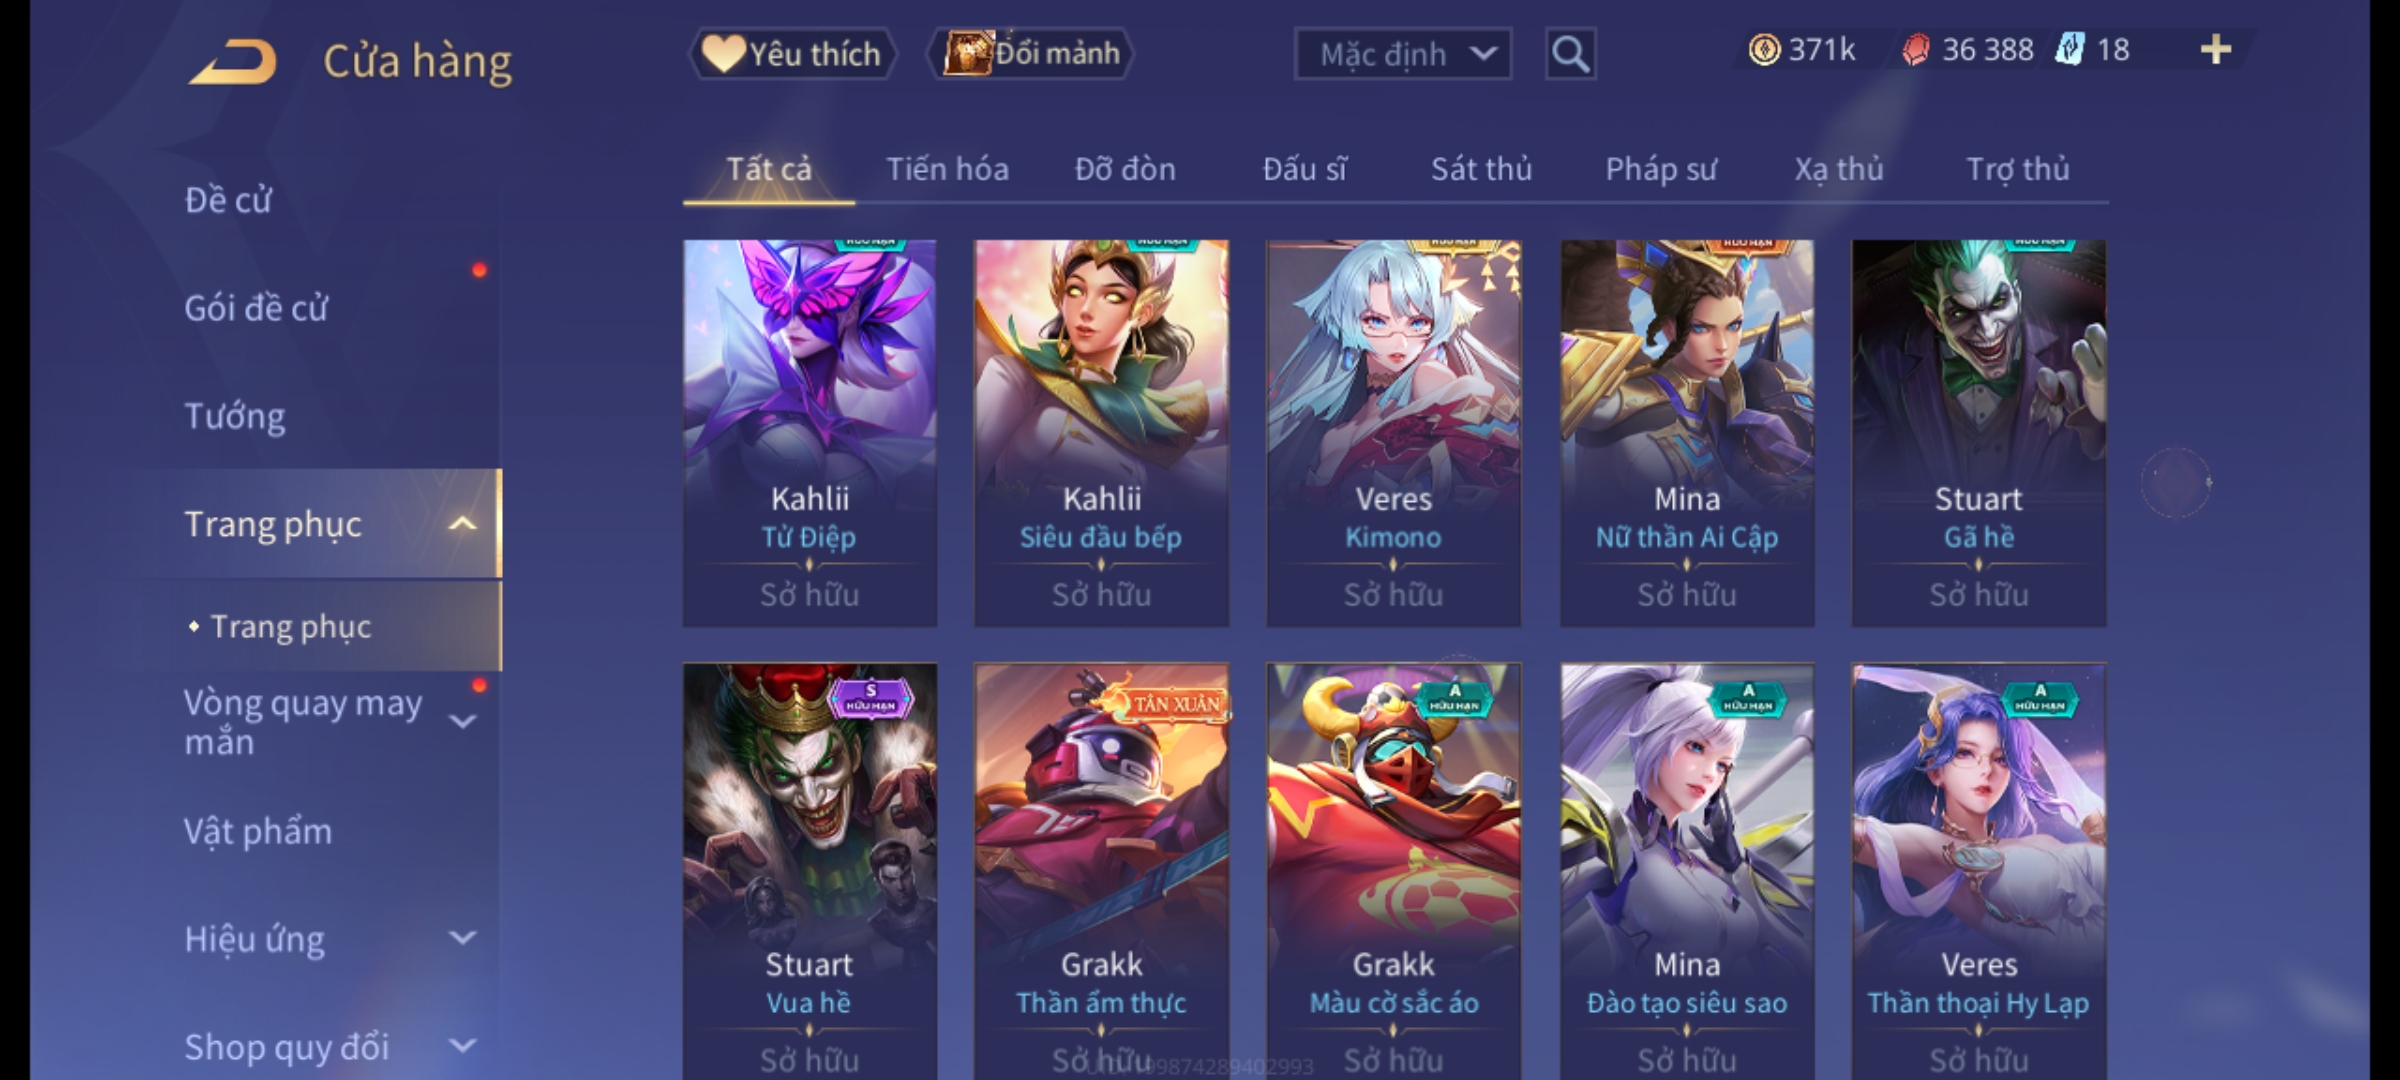Open Gói đề cử in sidebar
The height and width of the screenshot is (1080, 2400).
(256, 308)
